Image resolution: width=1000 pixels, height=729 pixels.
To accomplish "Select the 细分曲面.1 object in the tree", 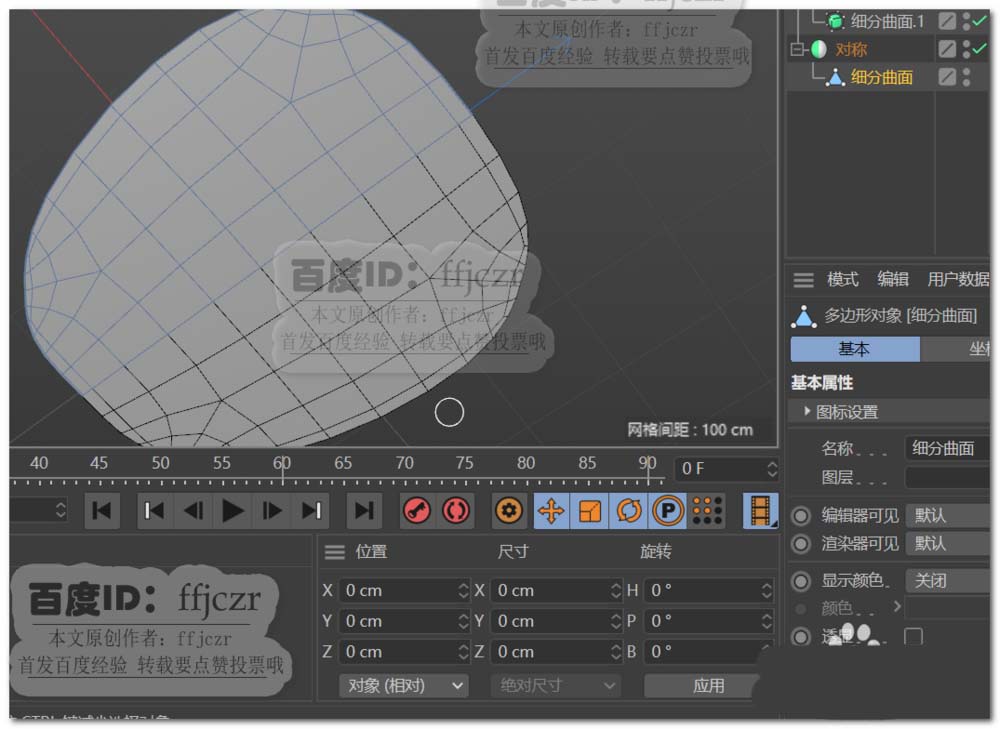I will 887,22.
